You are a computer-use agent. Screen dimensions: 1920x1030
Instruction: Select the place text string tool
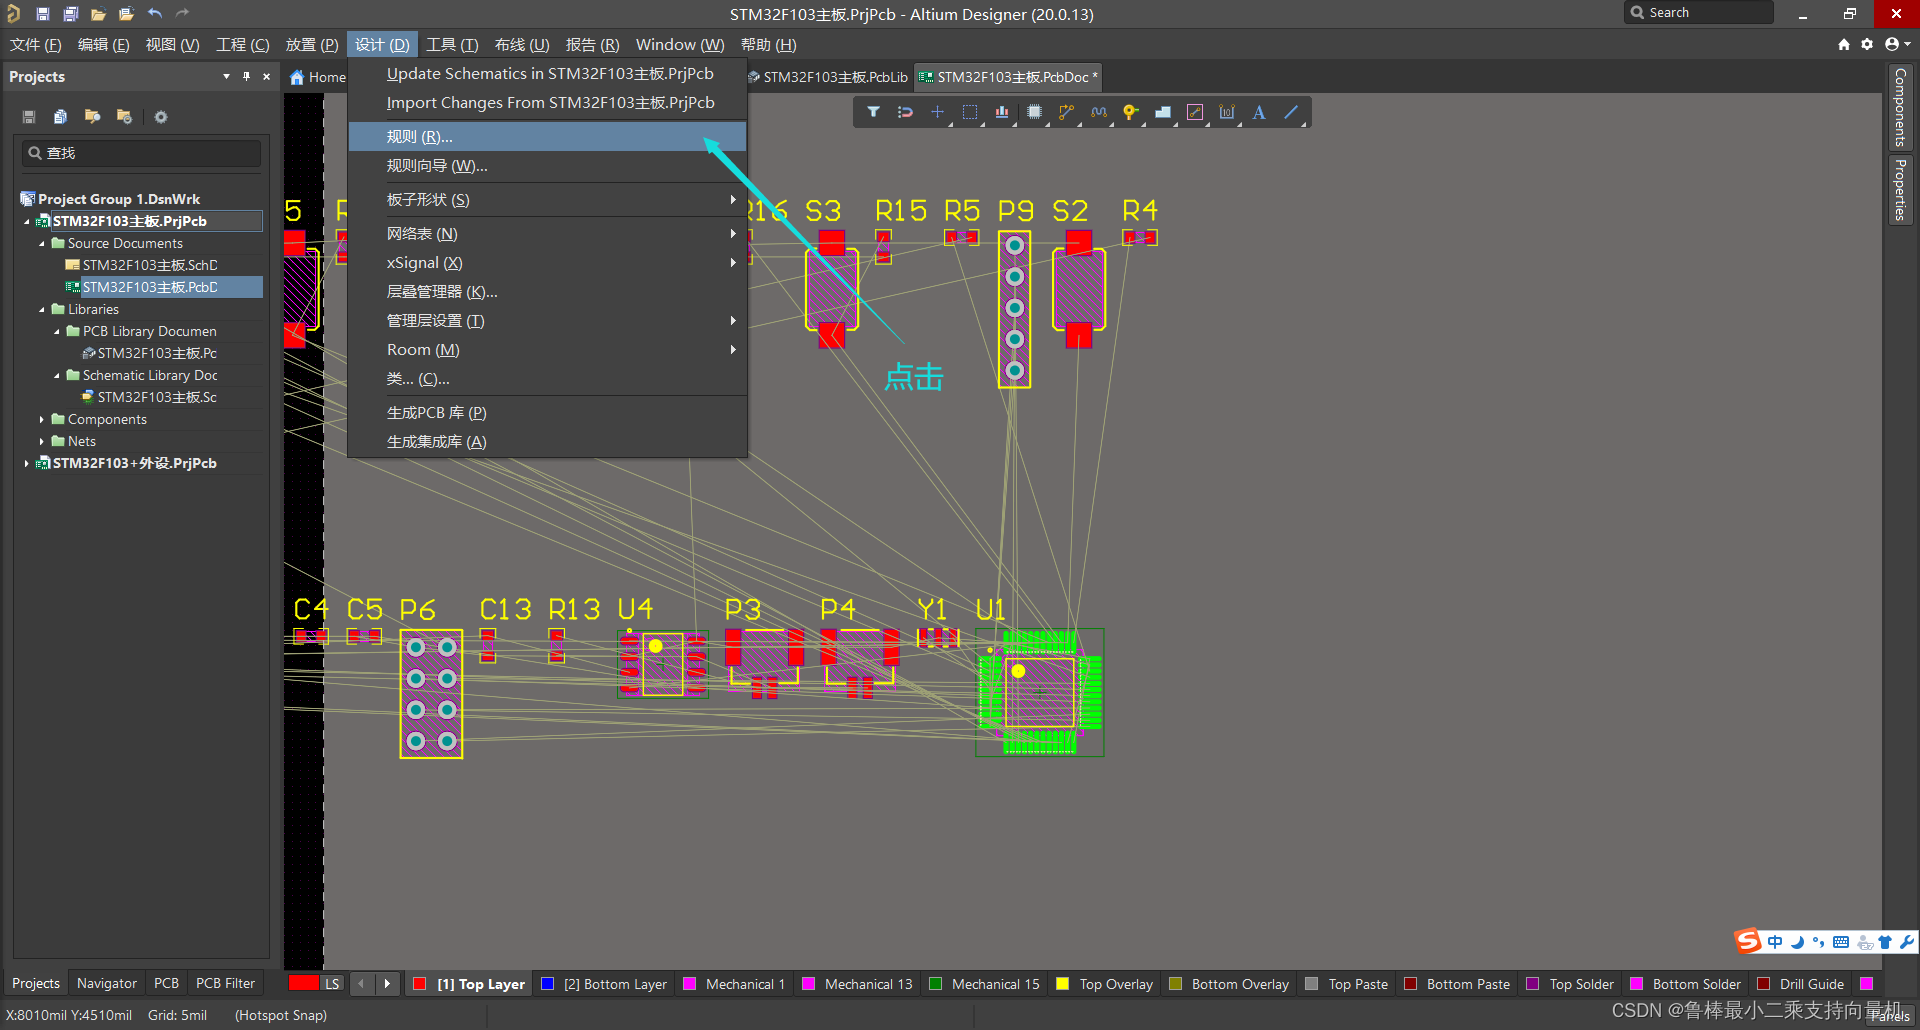click(1259, 112)
